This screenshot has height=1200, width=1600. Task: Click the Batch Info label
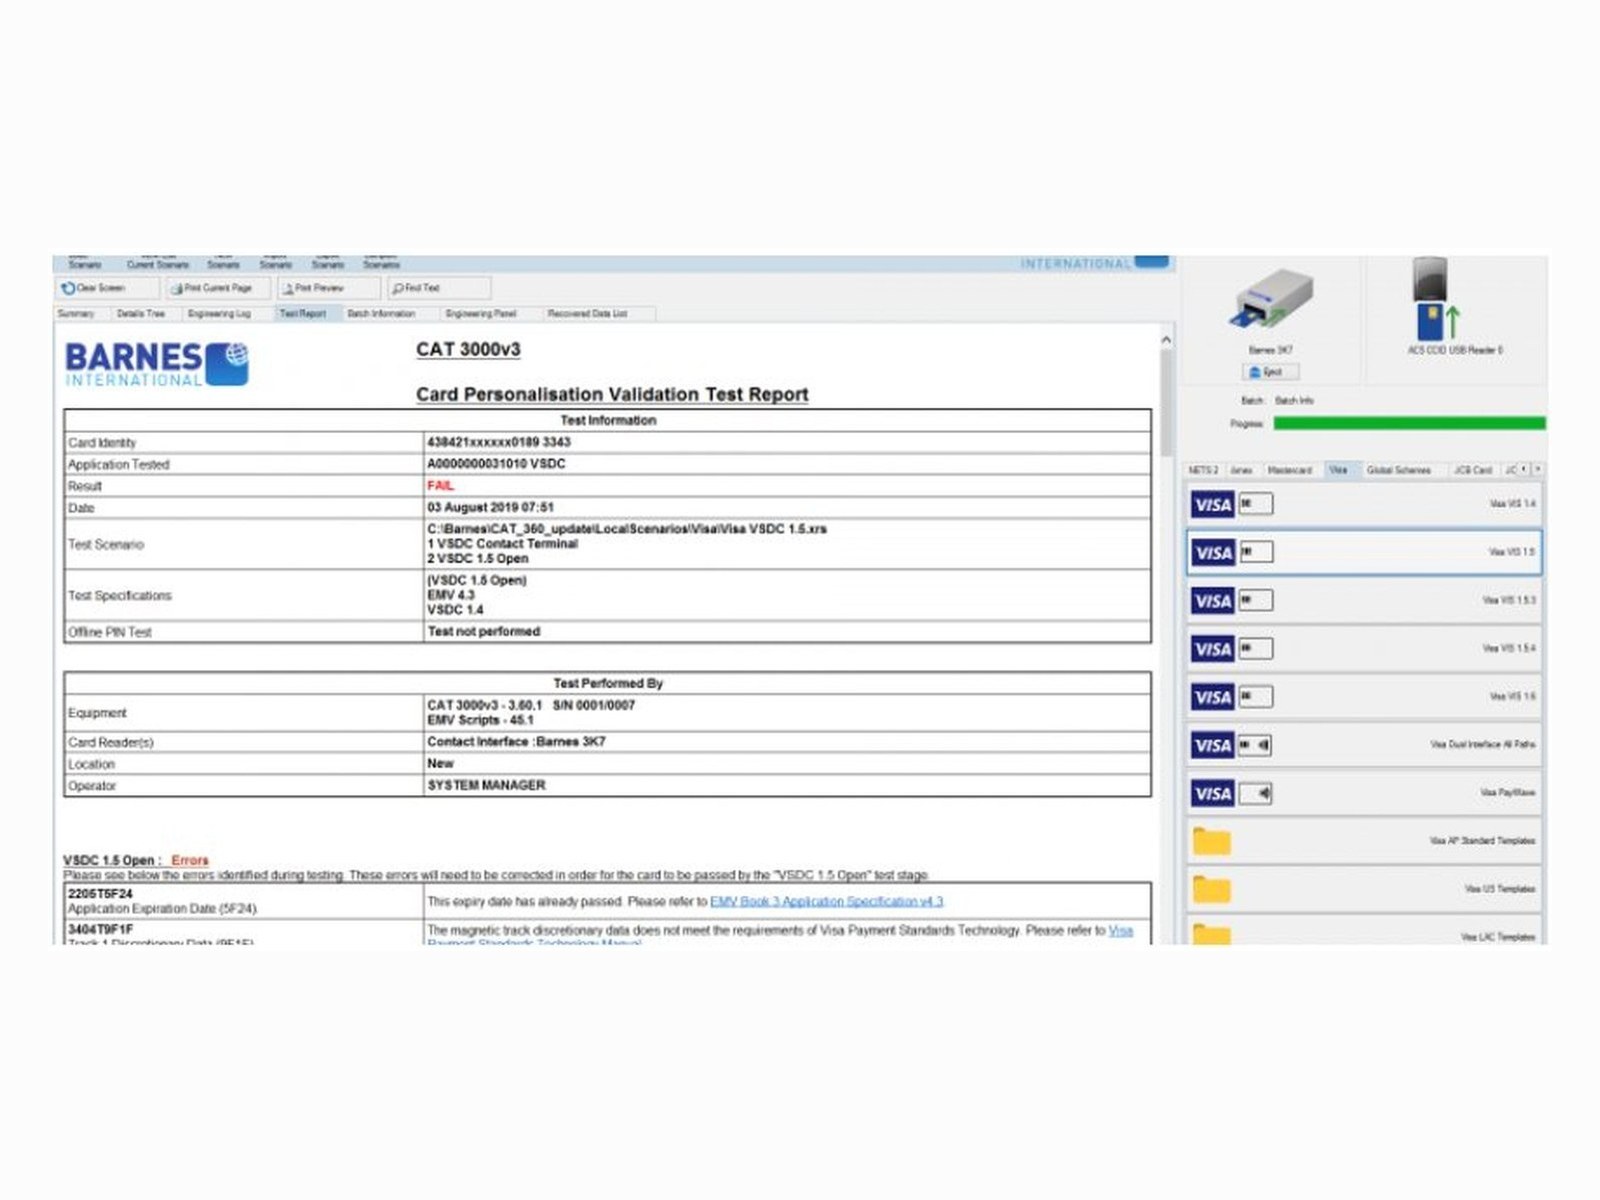pyautogui.click(x=1294, y=401)
